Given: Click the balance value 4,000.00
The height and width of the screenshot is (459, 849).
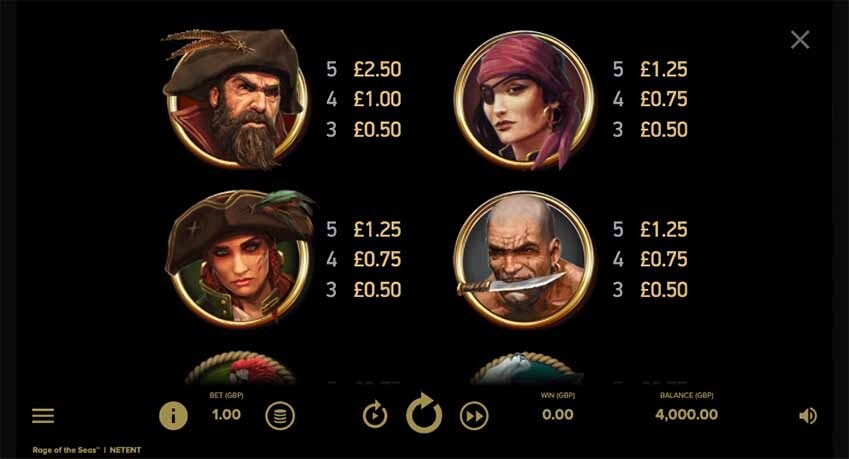Looking at the screenshot, I should point(687,415).
